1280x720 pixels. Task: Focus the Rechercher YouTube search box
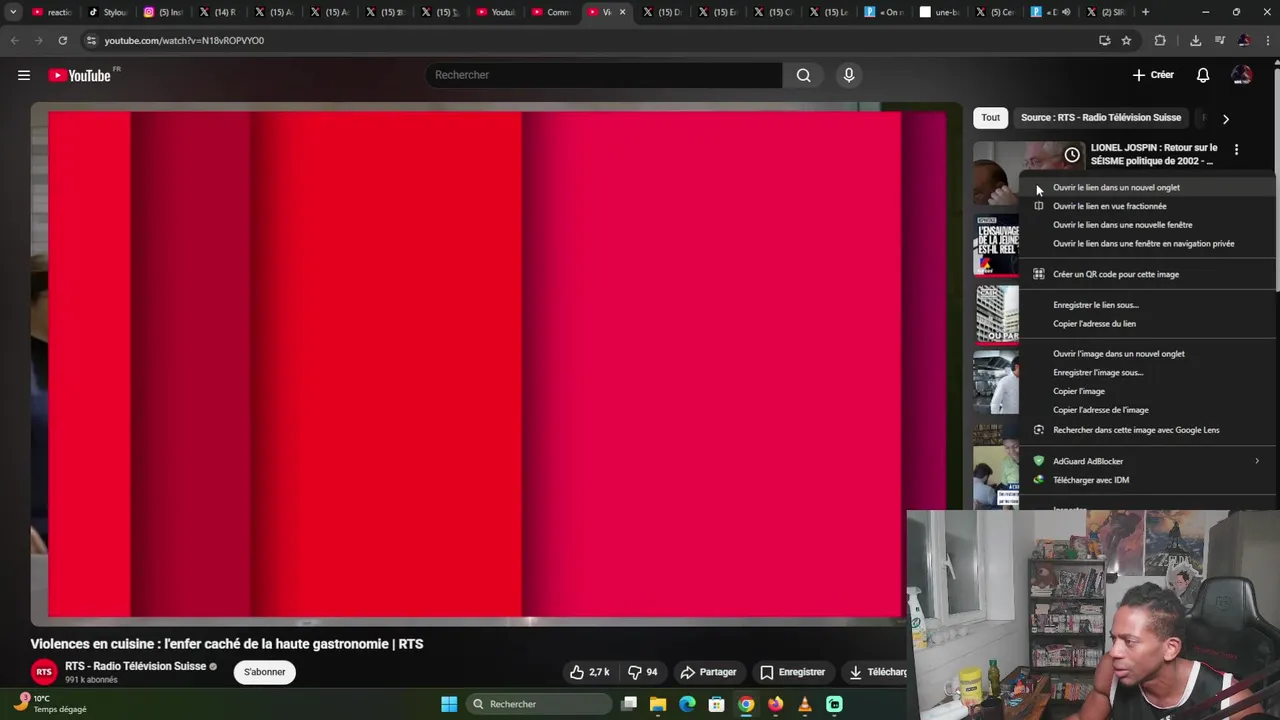coord(604,75)
